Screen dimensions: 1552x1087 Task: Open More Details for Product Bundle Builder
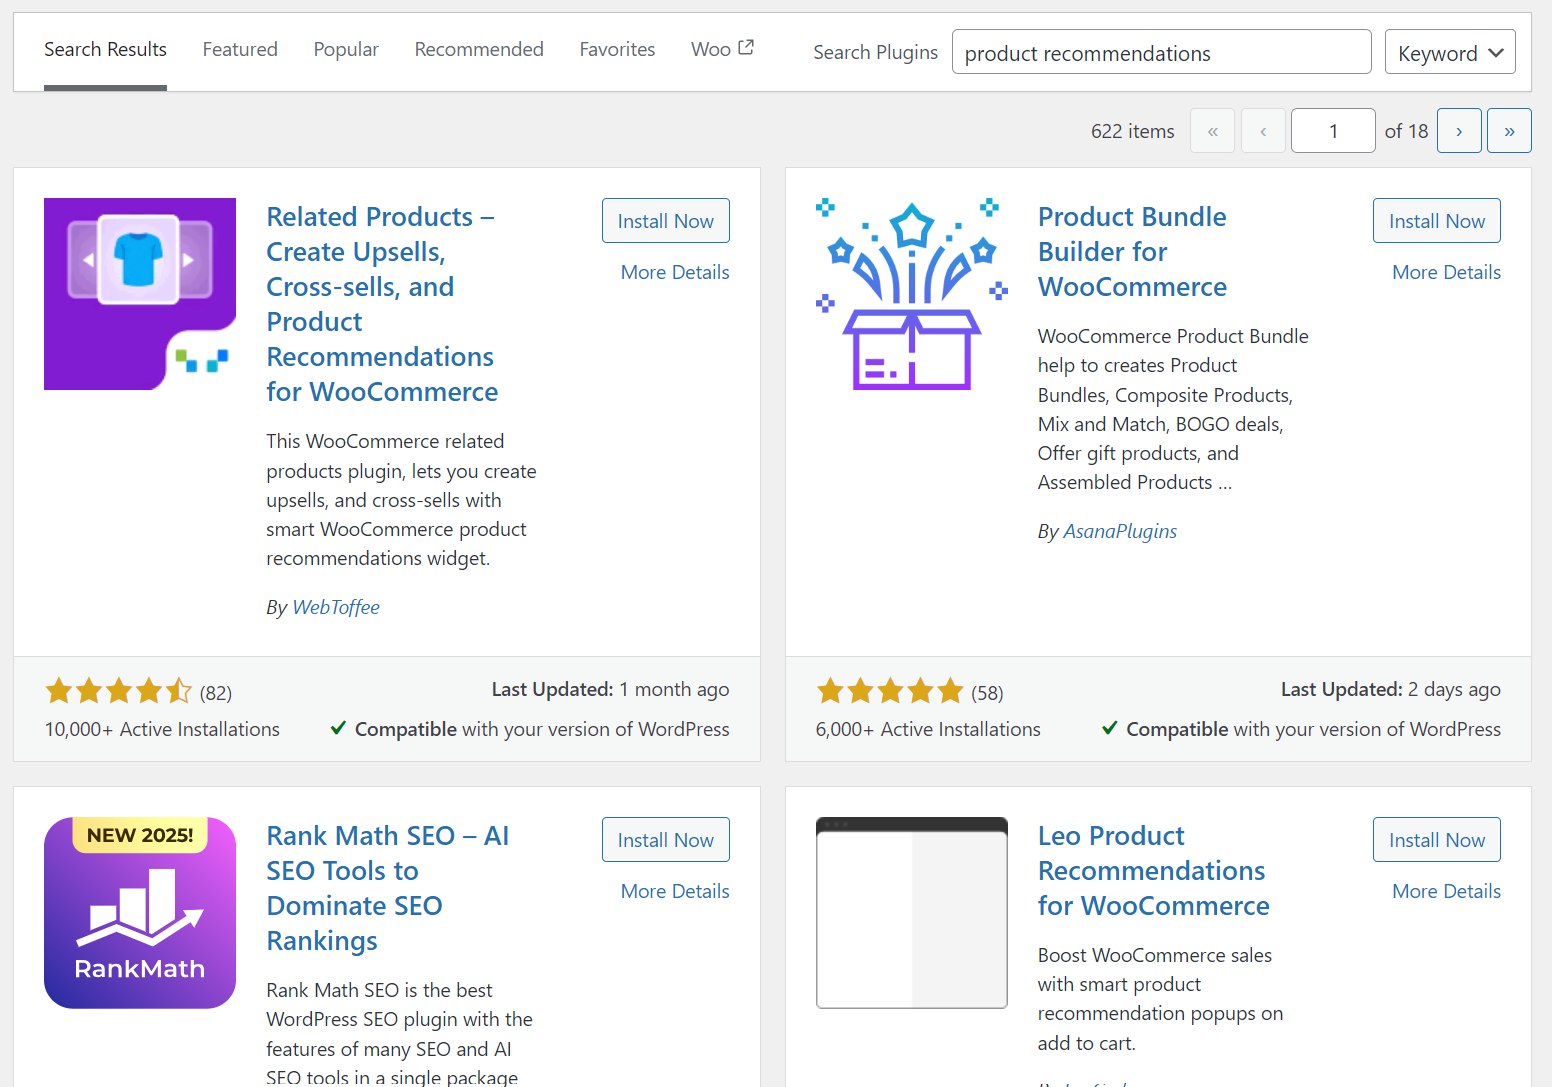(1446, 271)
